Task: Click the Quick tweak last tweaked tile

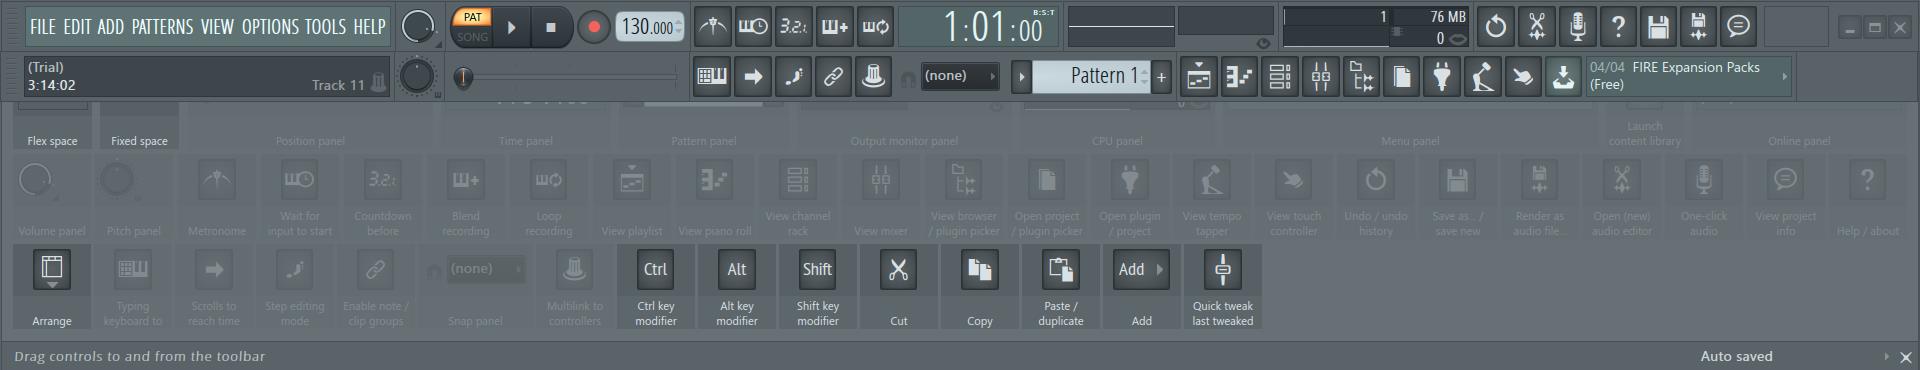Action: [1222, 287]
